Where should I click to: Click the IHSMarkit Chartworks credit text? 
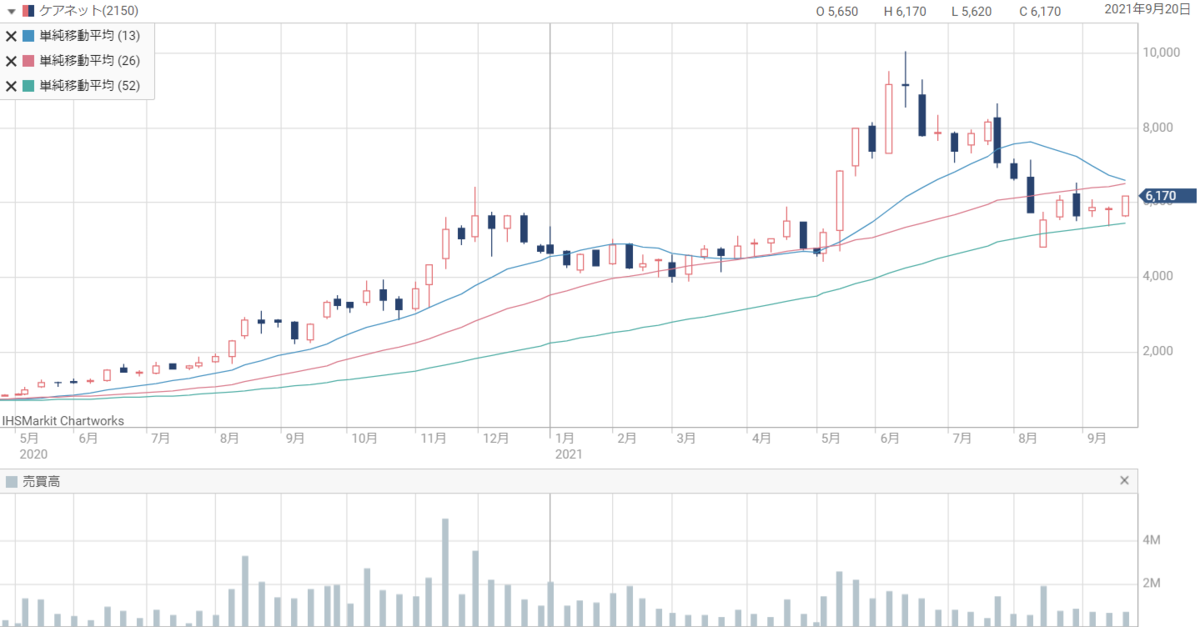(64, 421)
